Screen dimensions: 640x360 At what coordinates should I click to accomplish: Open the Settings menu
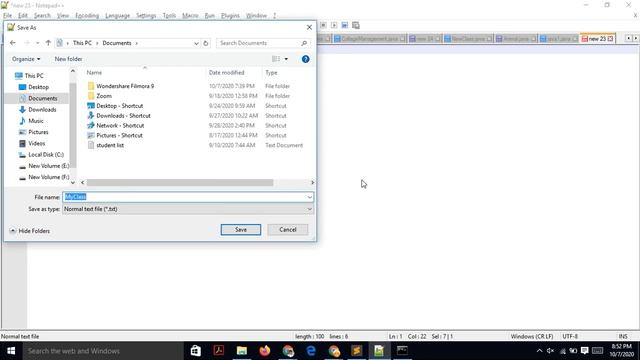pos(146,16)
